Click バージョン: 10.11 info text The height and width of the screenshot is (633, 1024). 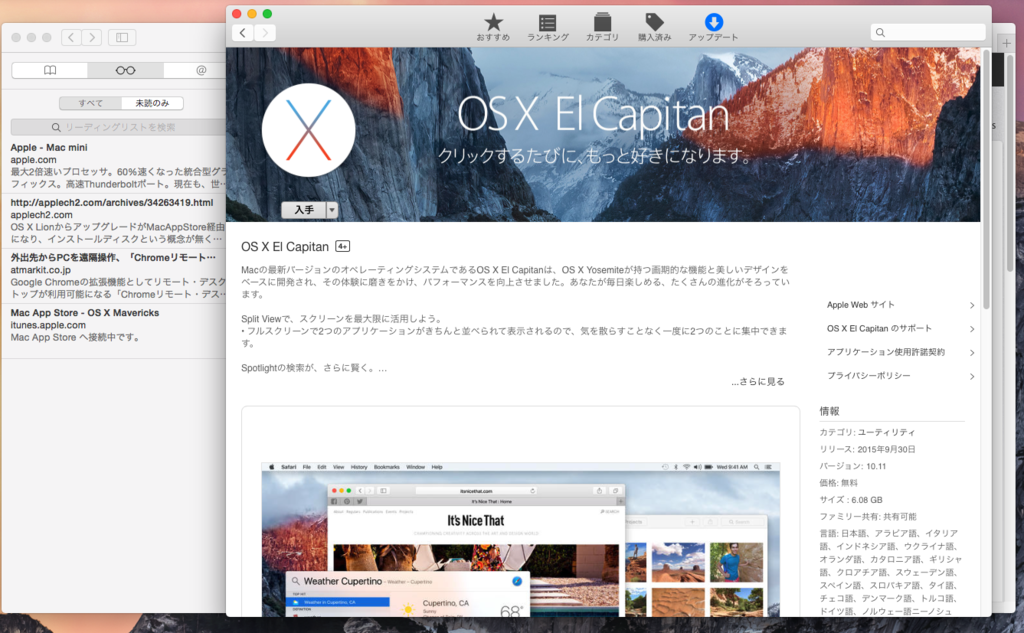(852, 466)
